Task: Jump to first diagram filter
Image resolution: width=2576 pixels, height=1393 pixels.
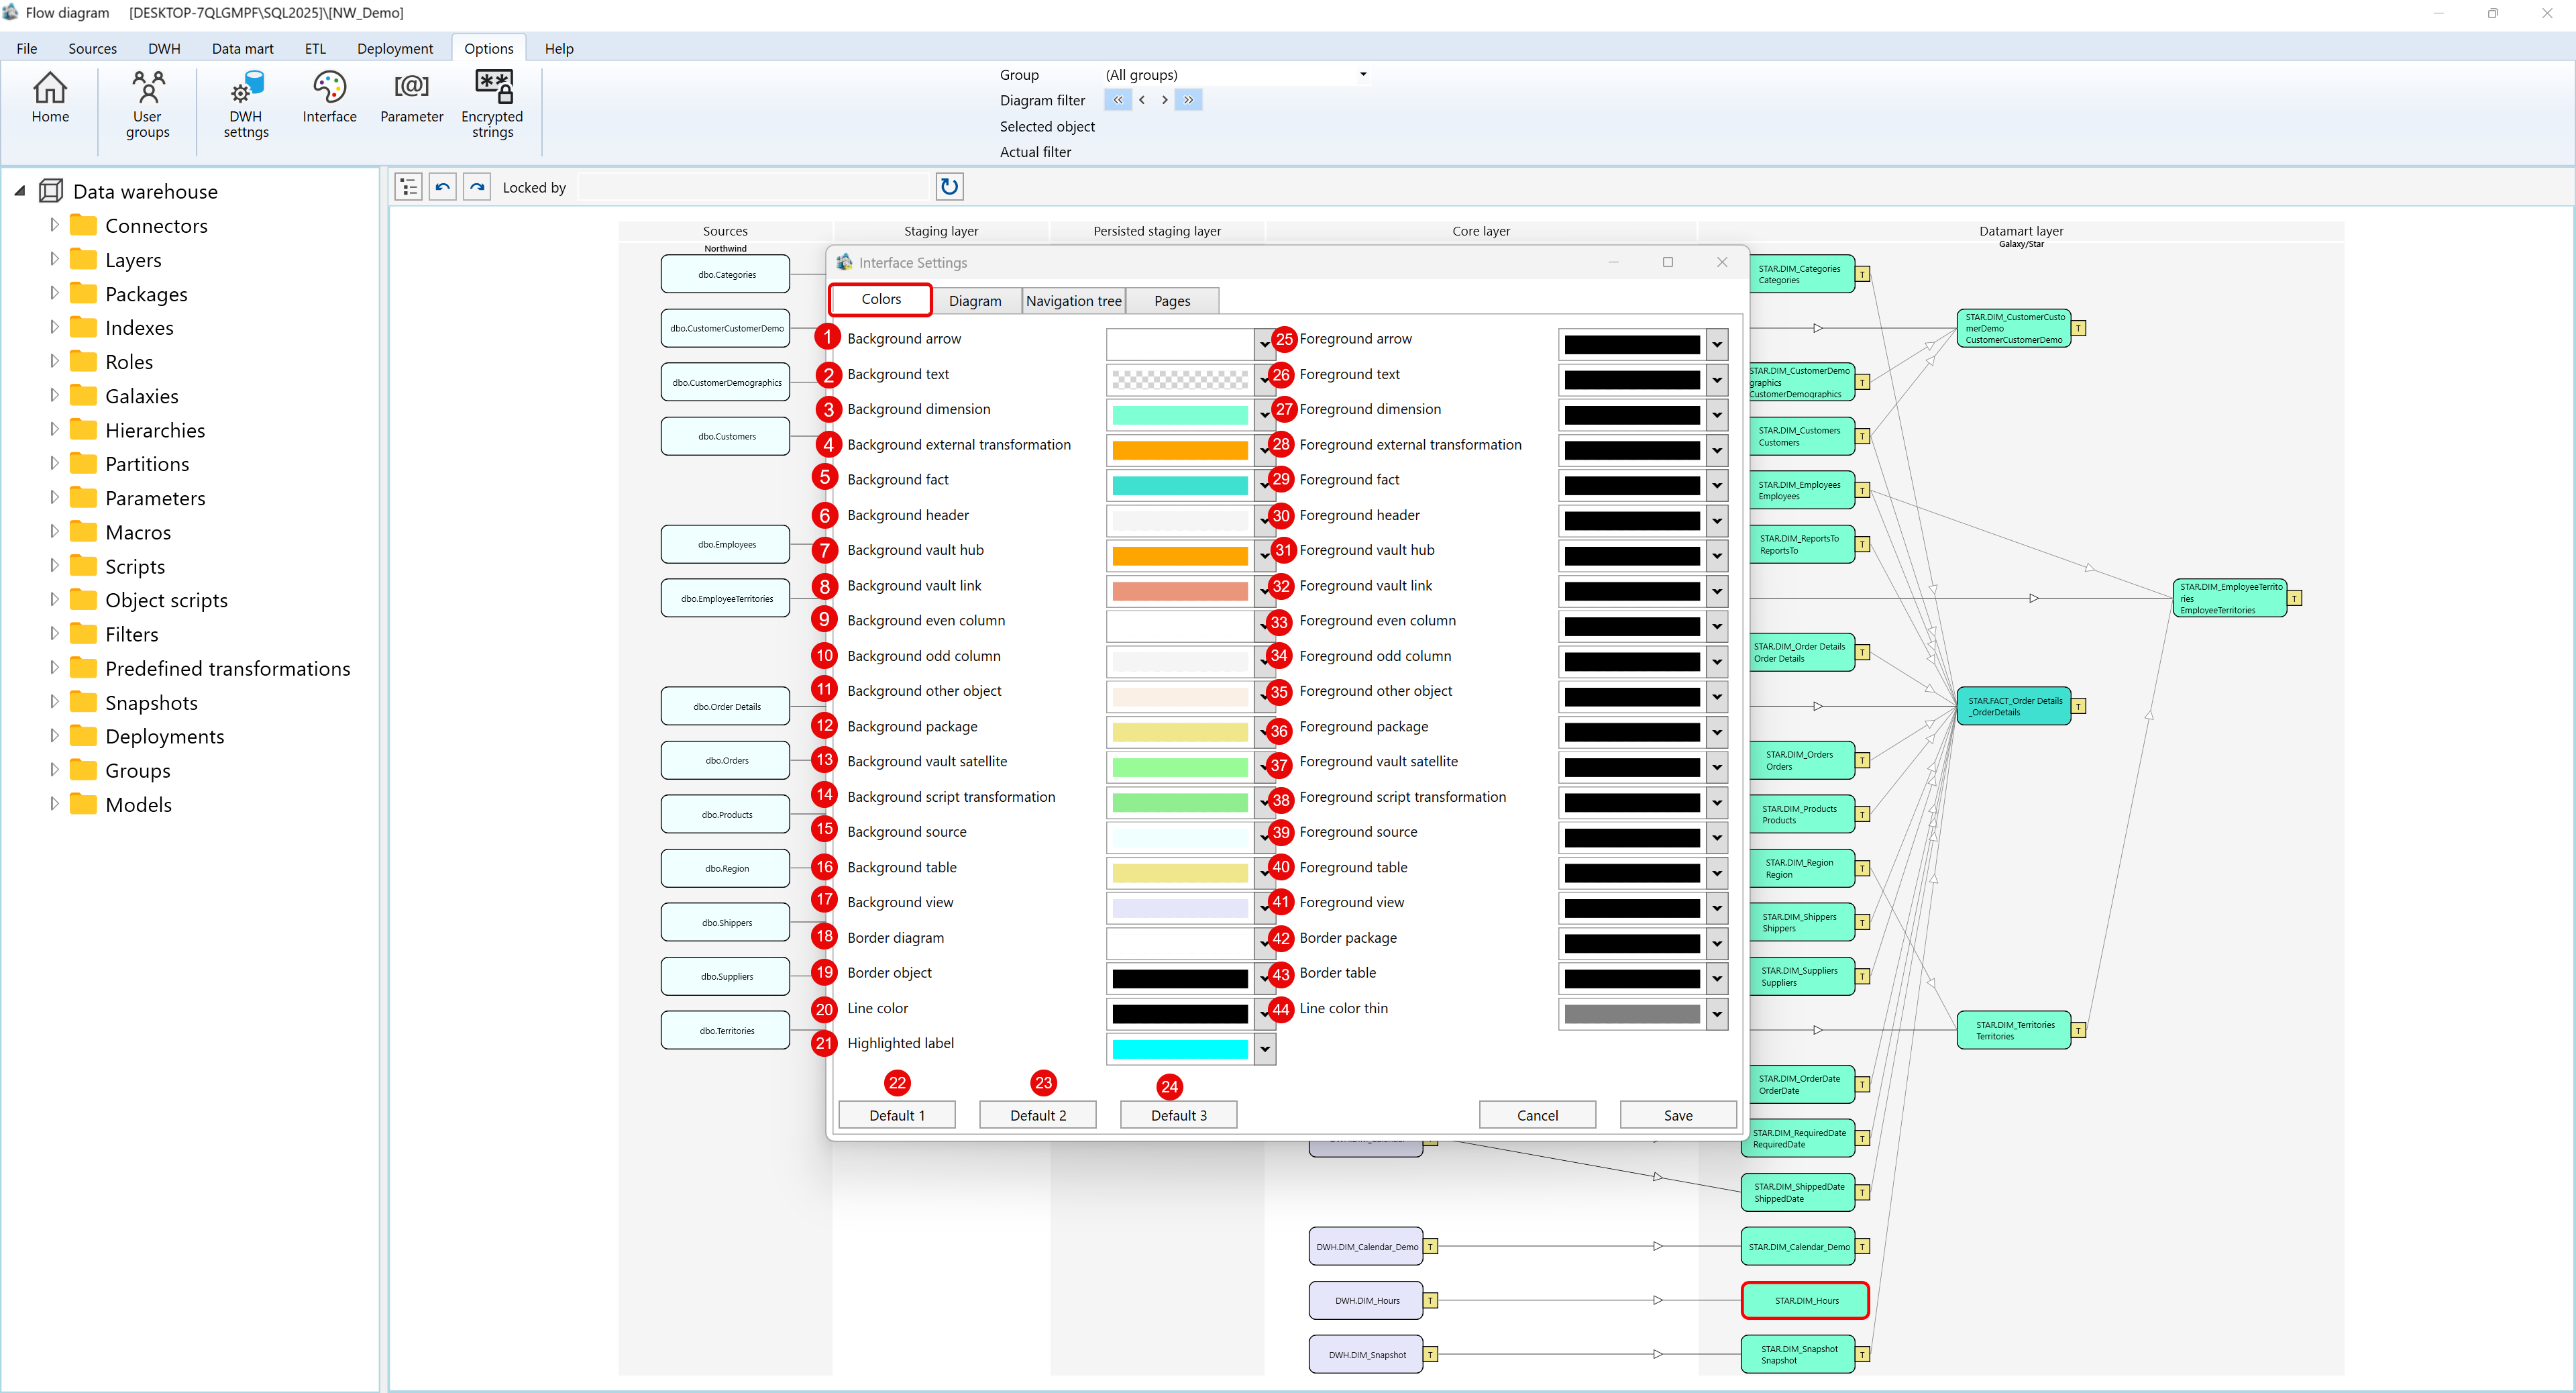Action: pyautogui.click(x=1117, y=100)
